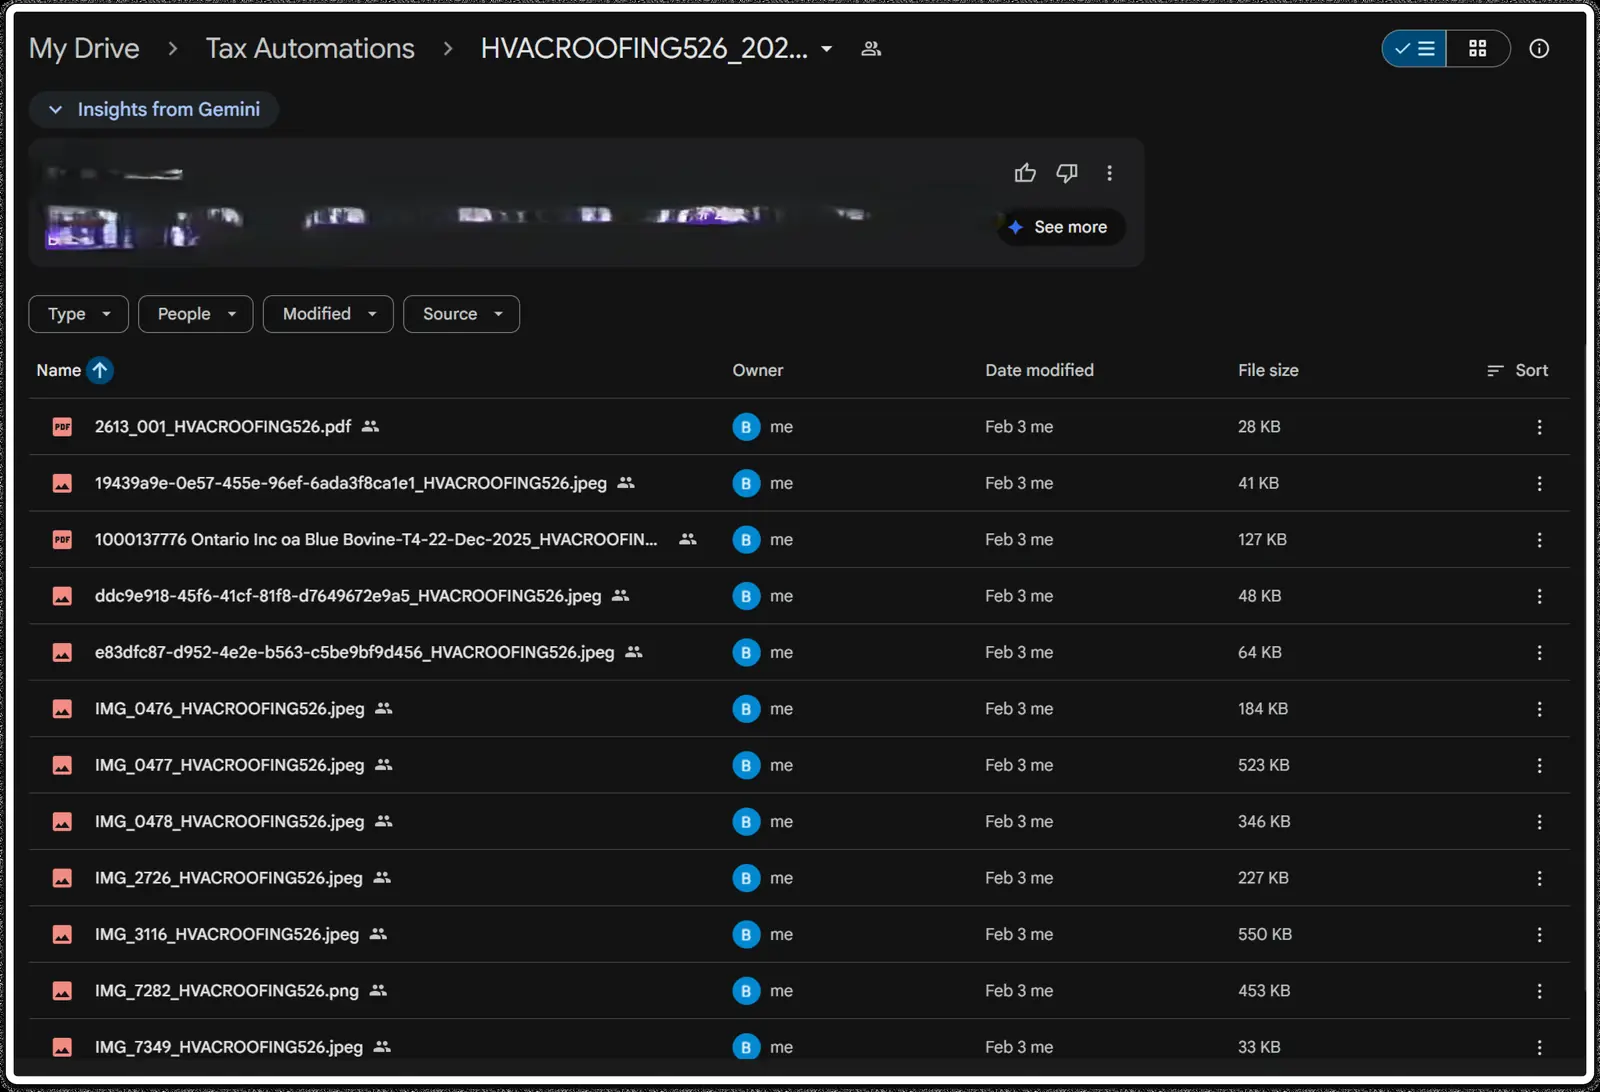1600x1092 pixels.
Task: Switch to list layout view
Action: (1414, 48)
